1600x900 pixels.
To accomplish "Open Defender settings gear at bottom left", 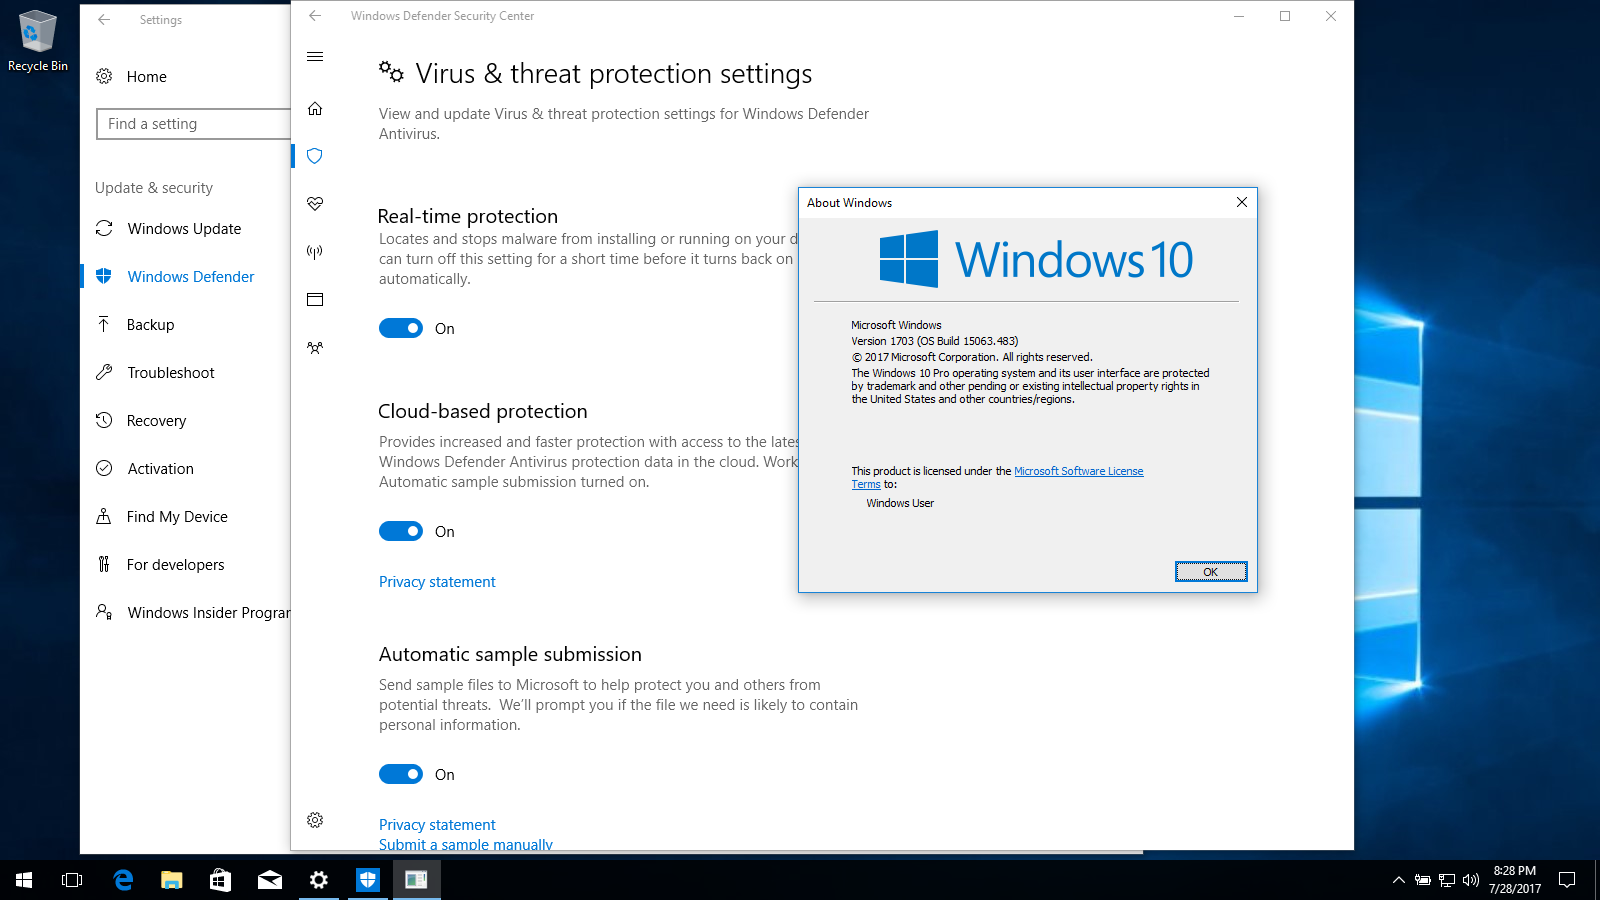I will click(315, 820).
